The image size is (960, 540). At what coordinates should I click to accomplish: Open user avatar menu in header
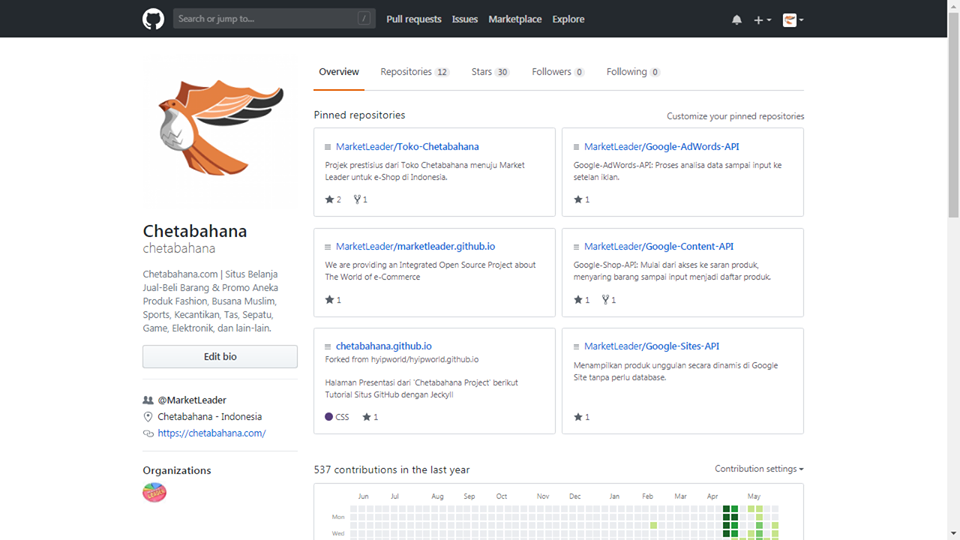[793, 20]
